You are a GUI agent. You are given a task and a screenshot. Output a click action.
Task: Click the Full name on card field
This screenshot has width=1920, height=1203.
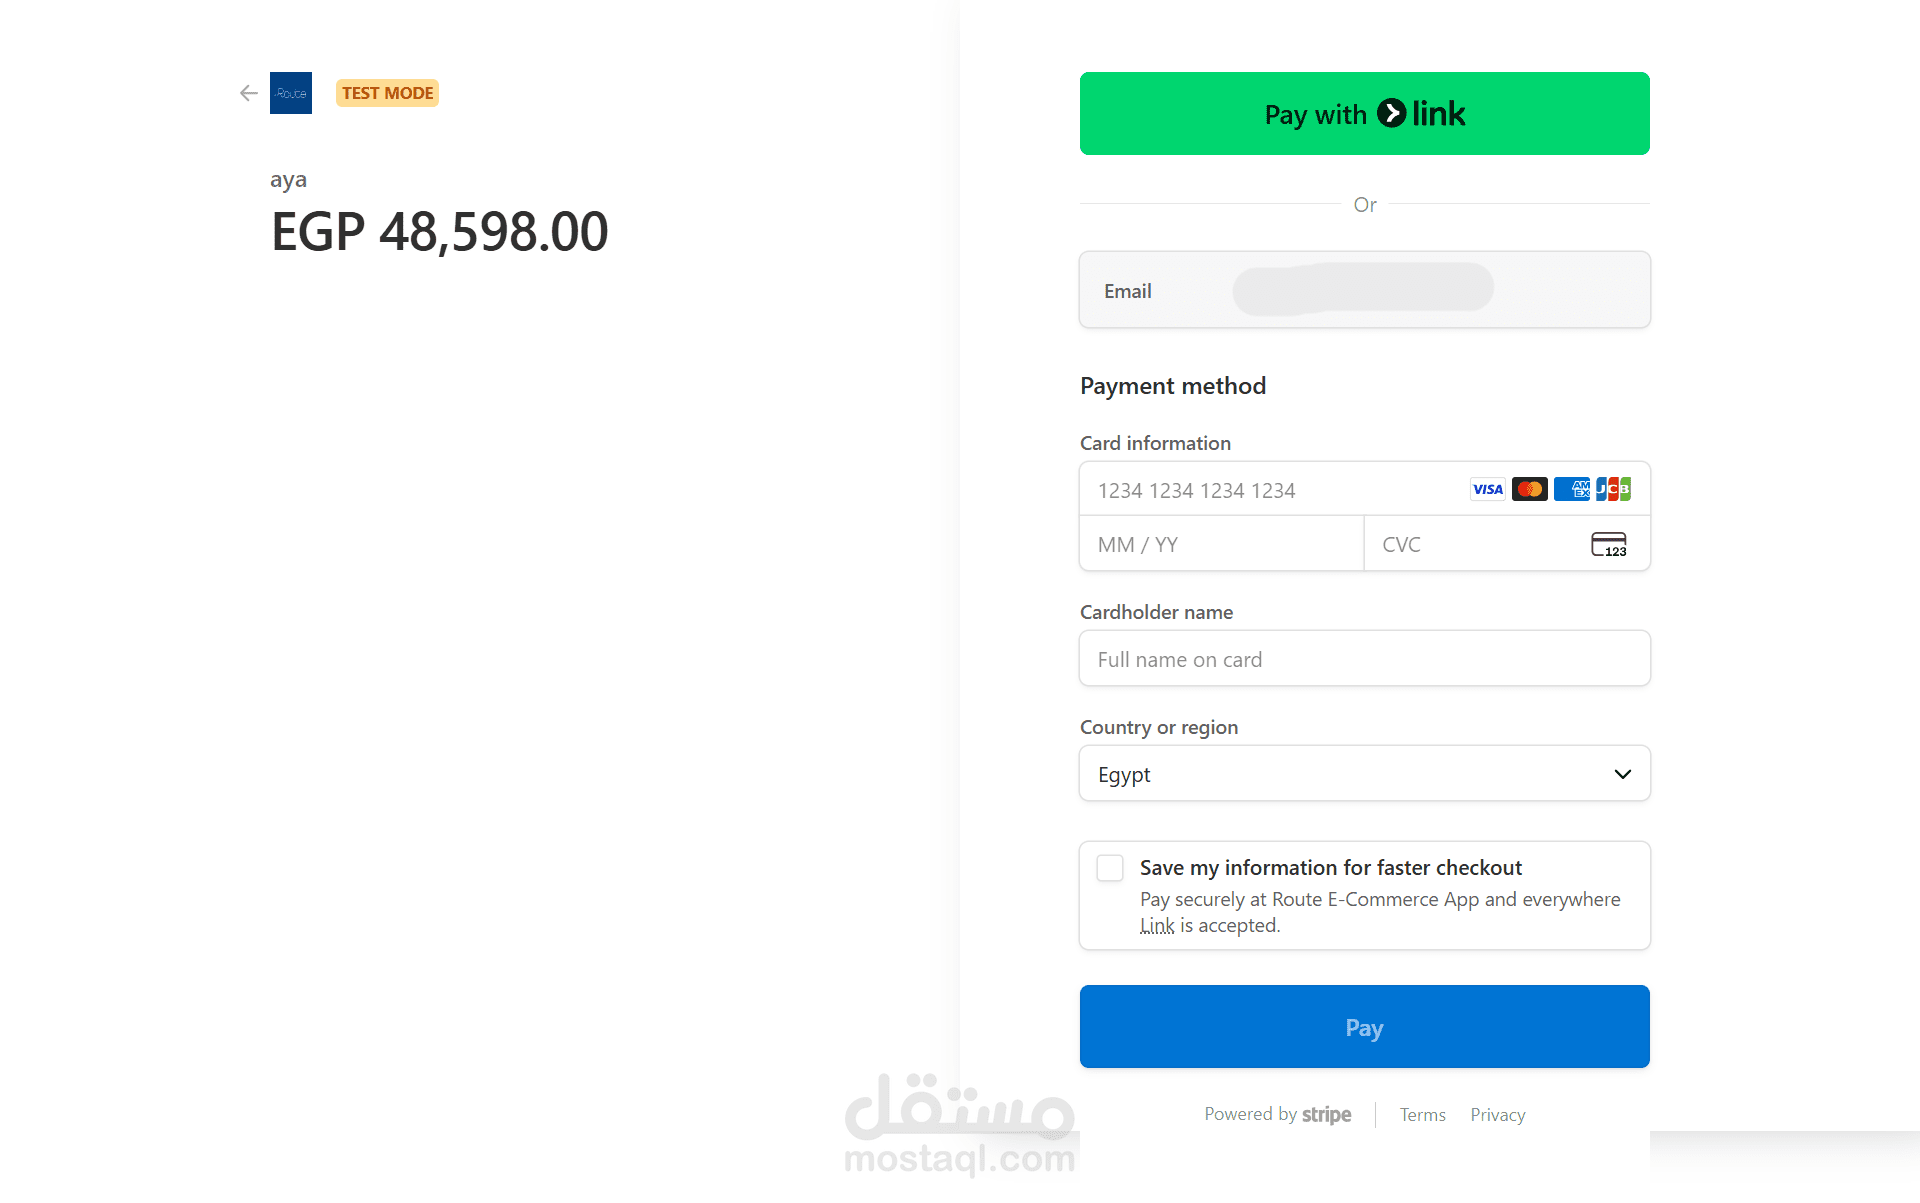pos(1364,660)
